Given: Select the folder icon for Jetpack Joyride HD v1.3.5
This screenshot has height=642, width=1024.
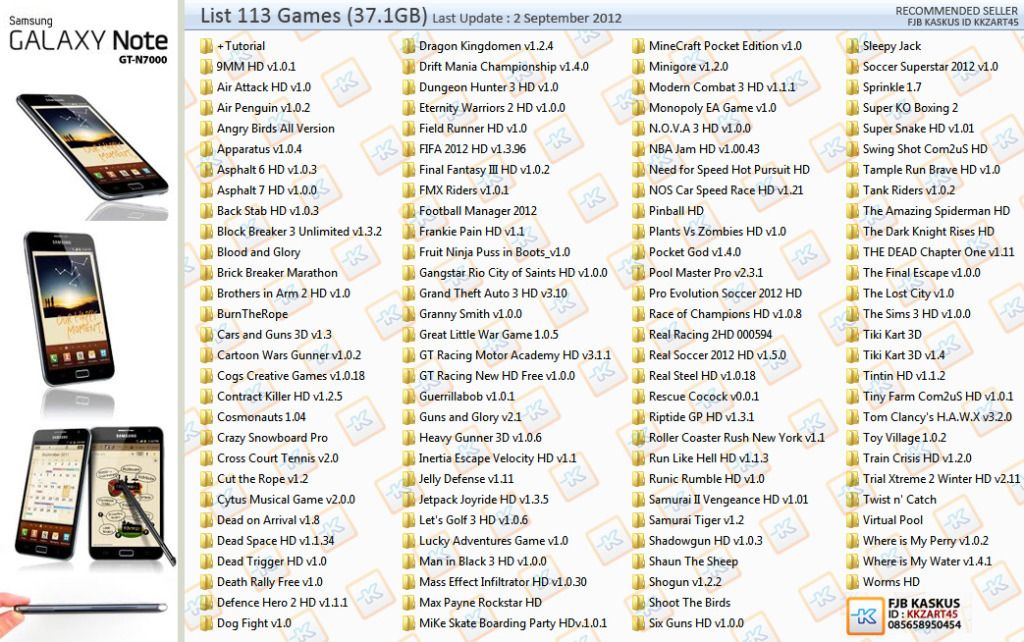Looking at the screenshot, I should tap(409, 500).
